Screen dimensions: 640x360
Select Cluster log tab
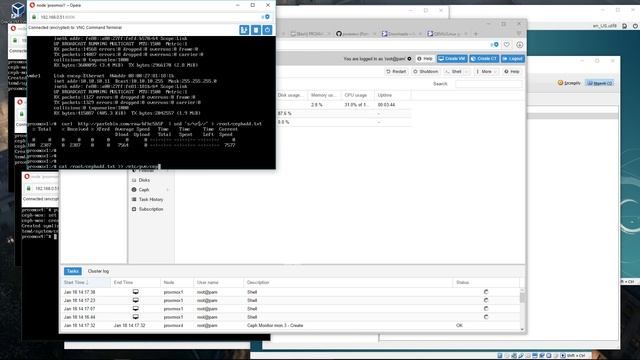[x=98, y=271]
